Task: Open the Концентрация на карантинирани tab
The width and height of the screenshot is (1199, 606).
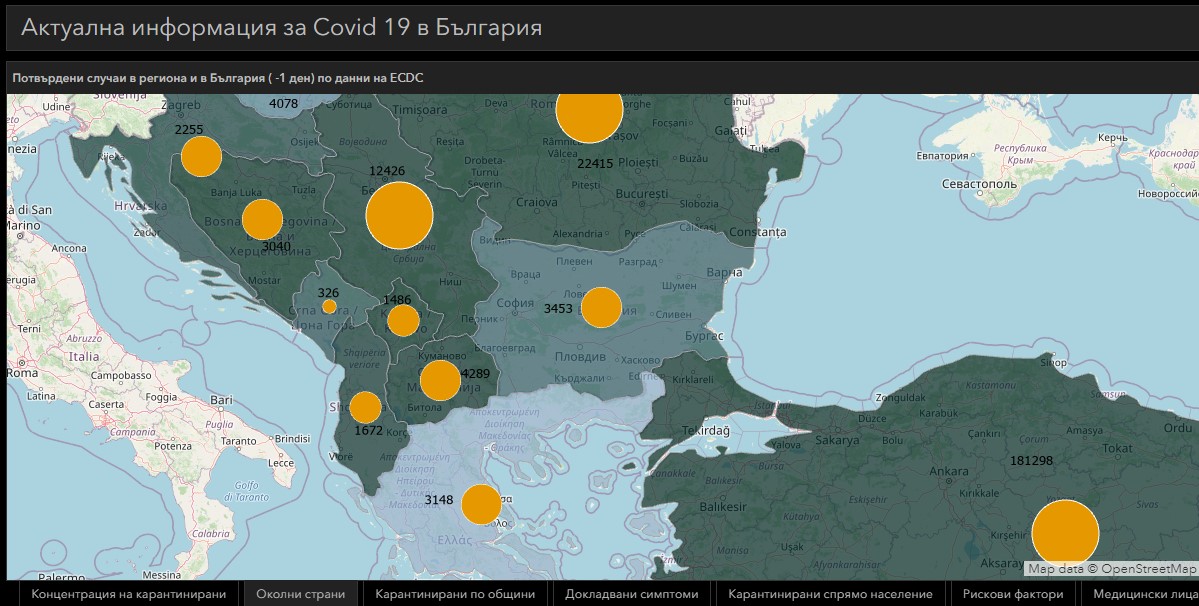Action: (x=128, y=594)
